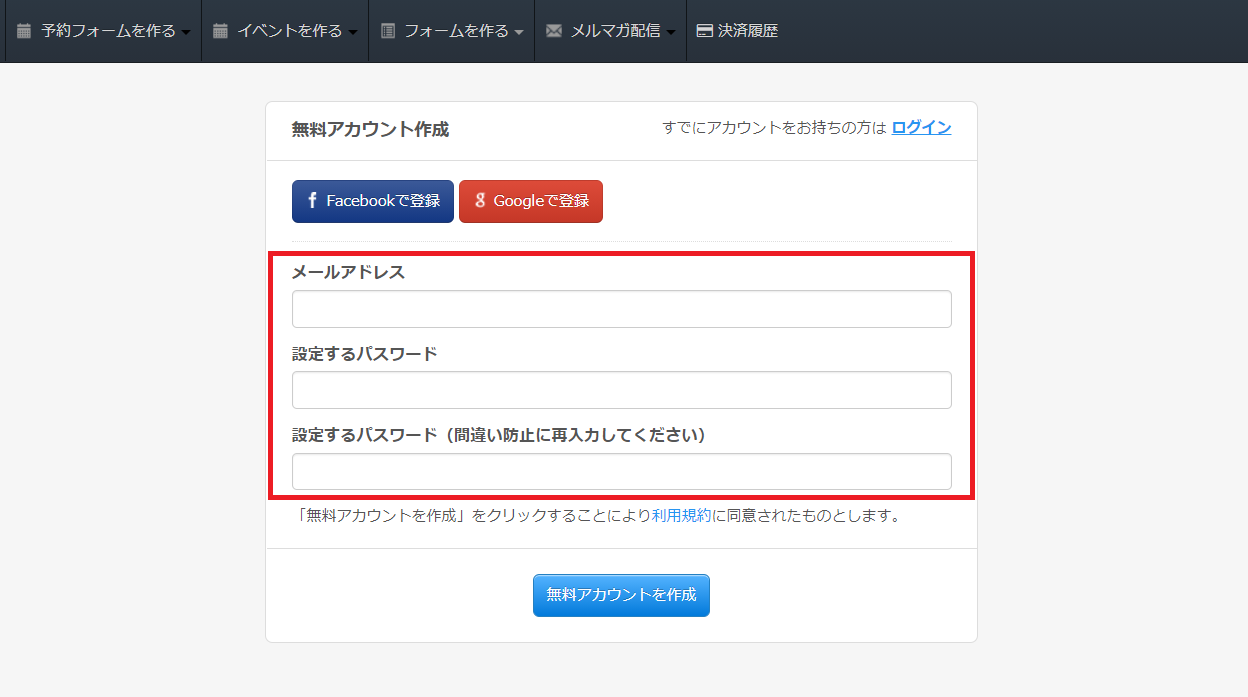Click credit card icon beside 決済履歴

click(x=704, y=31)
